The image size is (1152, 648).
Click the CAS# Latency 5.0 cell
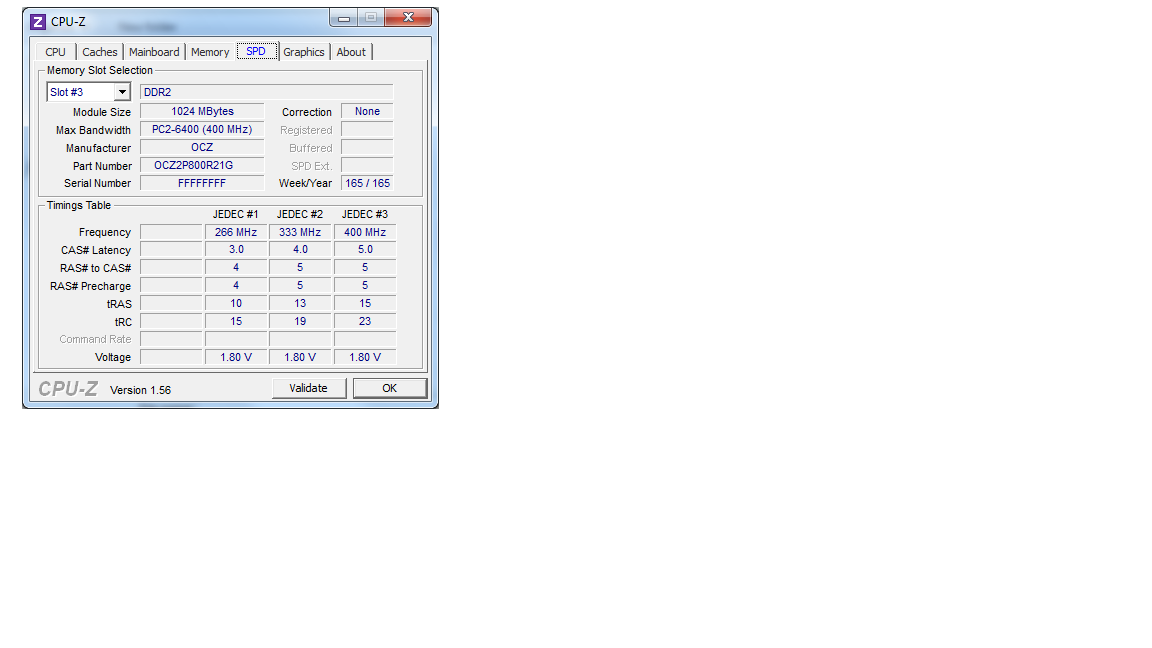(x=365, y=250)
